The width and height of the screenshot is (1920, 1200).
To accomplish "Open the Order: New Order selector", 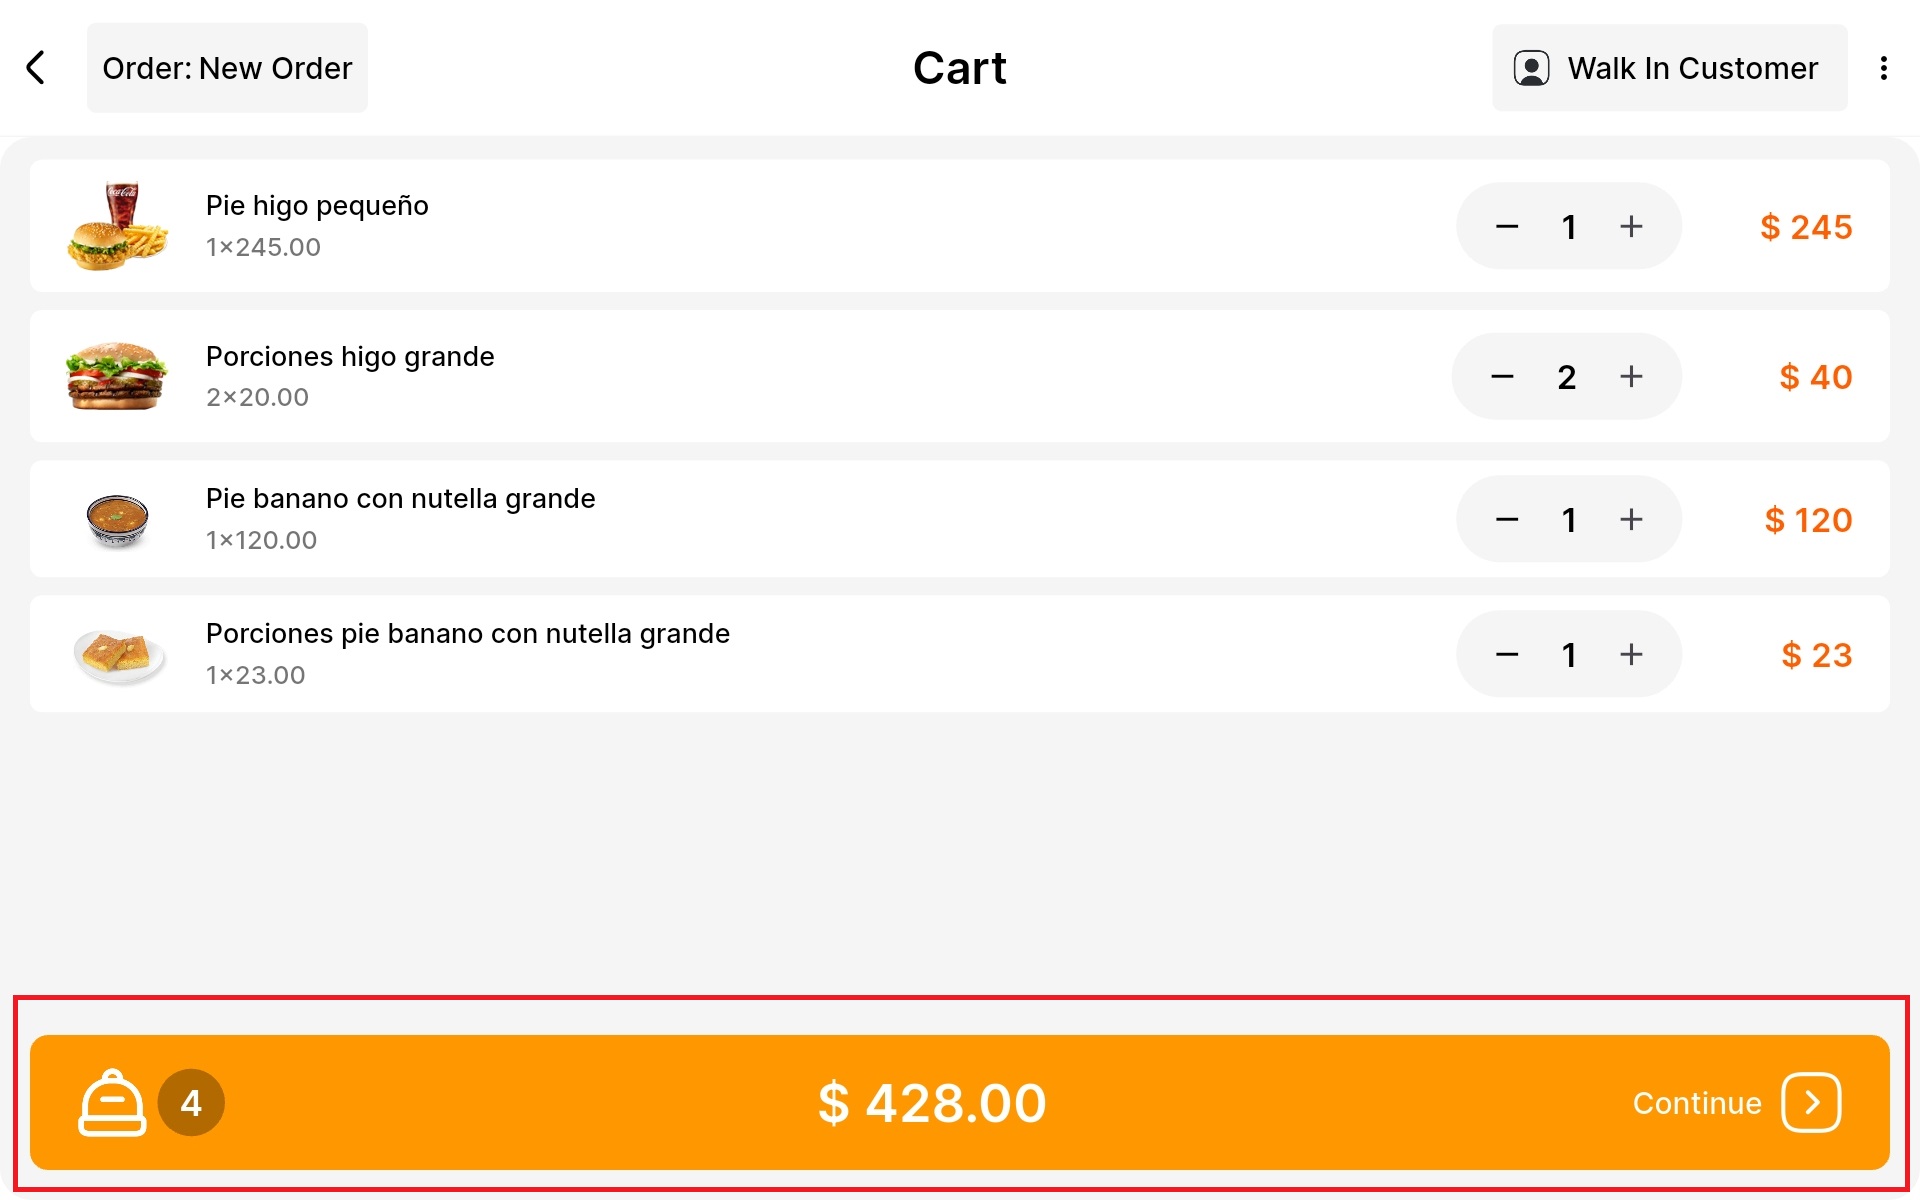I will point(227,68).
